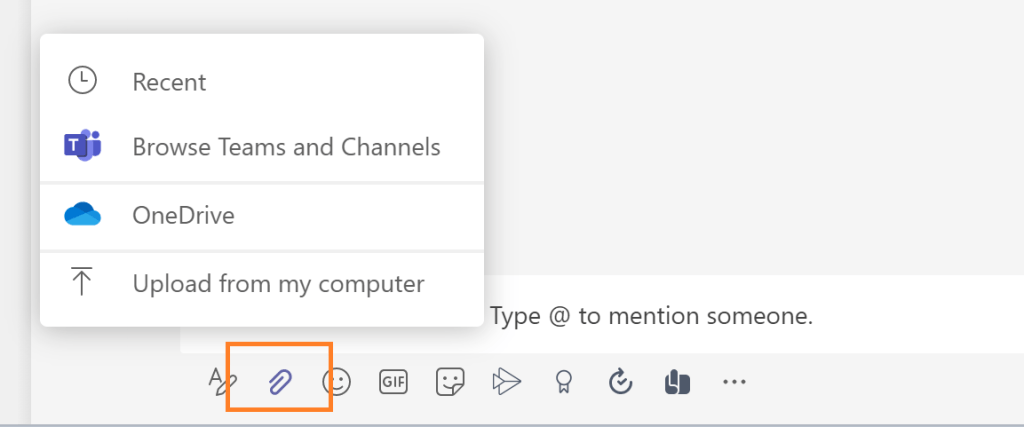Select OneDrive as the file source
The width and height of the screenshot is (1024, 427).
[x=183, y=215]
